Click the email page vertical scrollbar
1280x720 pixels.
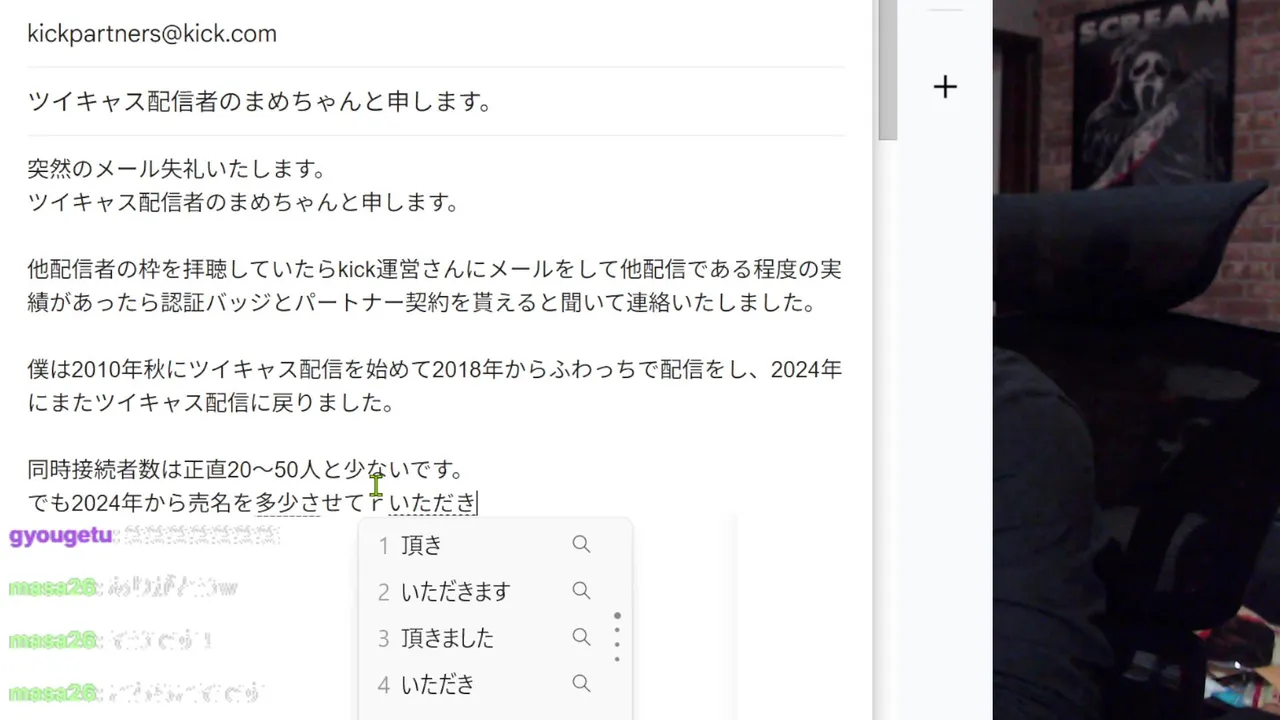tap(888, 70)
